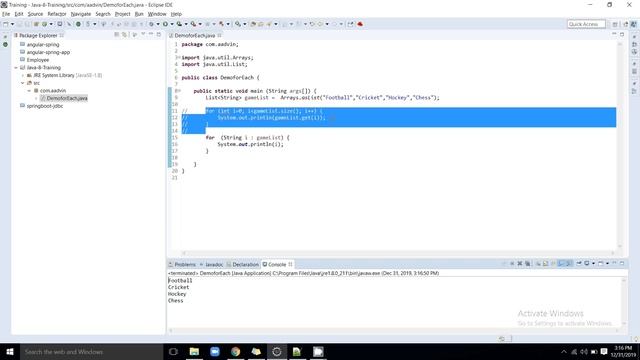640x360 pixels.
Task: Maximize the Package Explorer panel
Action: coord(159,35)
